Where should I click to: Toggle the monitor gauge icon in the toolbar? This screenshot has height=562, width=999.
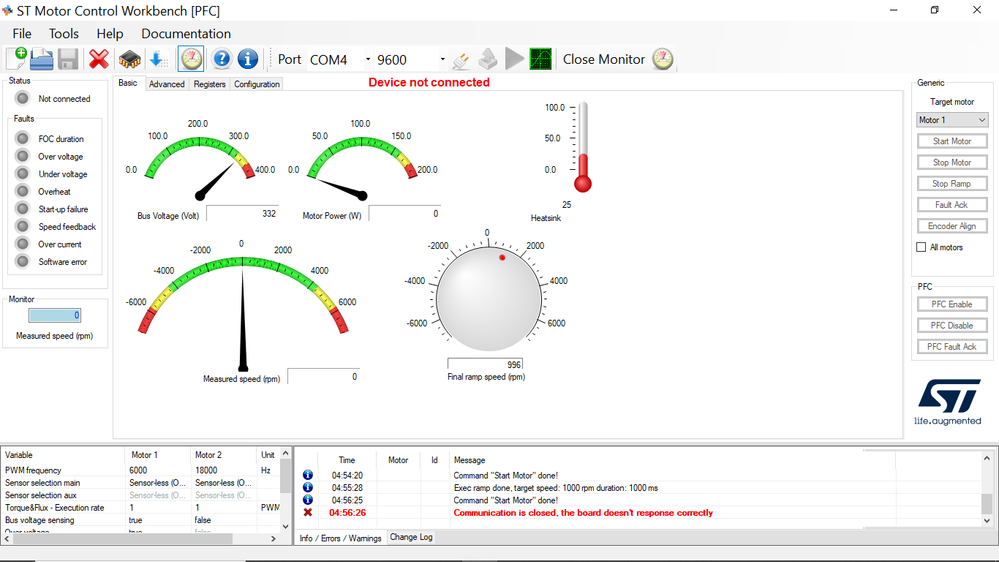coord(191,59)
